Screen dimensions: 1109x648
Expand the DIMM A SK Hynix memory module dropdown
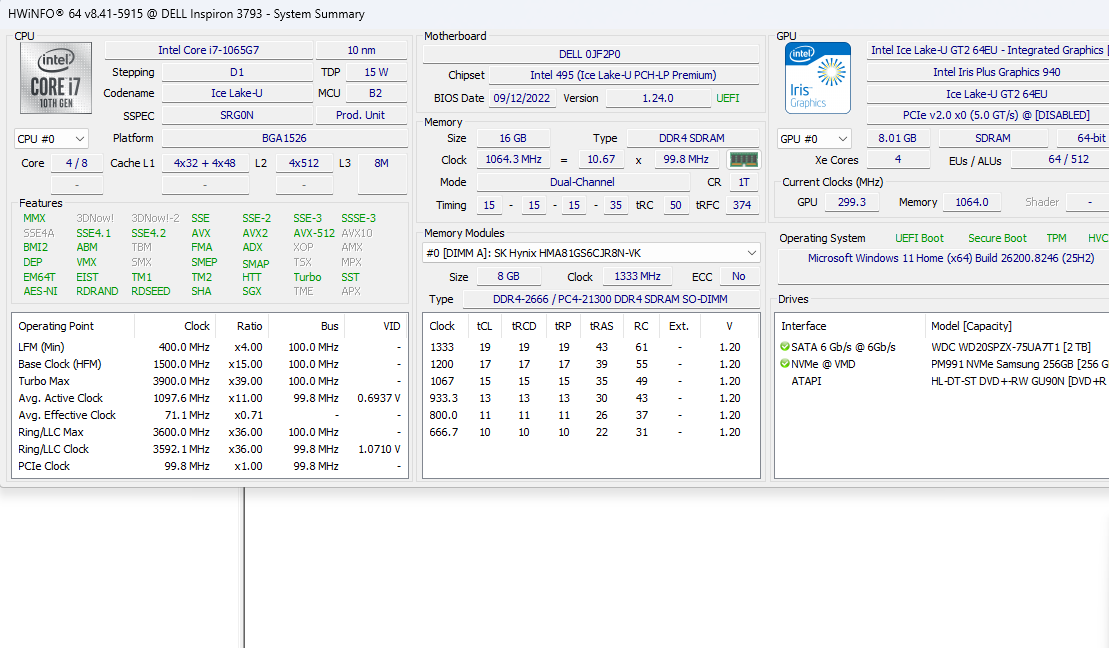tap(591, 253)
